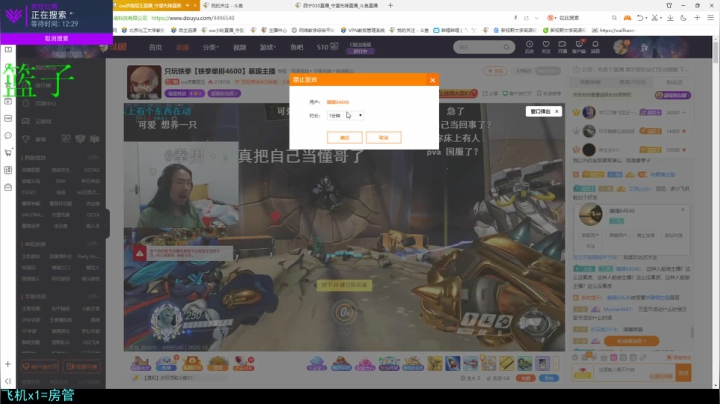Image resolution: width=720 pixels, height=404 pixels.
Task: Open the followed channels heart icon
Action: click(546, 46)
